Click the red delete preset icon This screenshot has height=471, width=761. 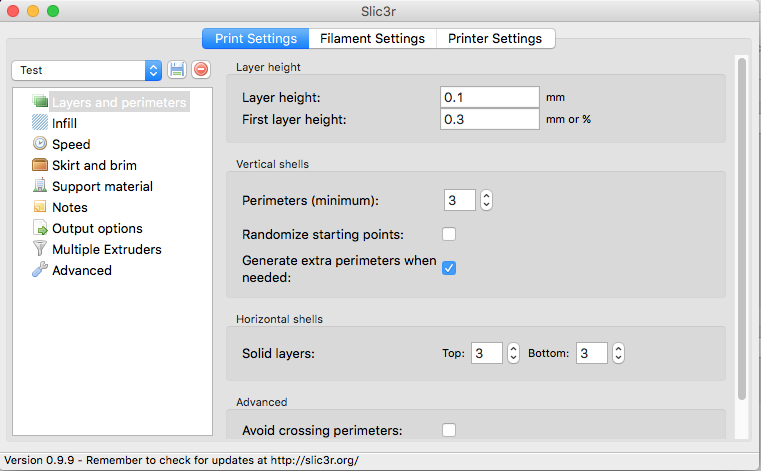[201, 70]
